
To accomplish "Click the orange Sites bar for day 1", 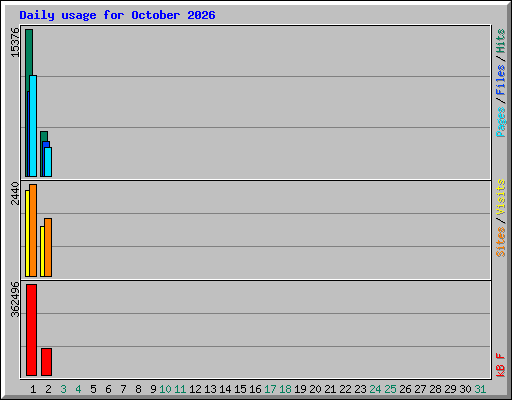I will (33, 230).
